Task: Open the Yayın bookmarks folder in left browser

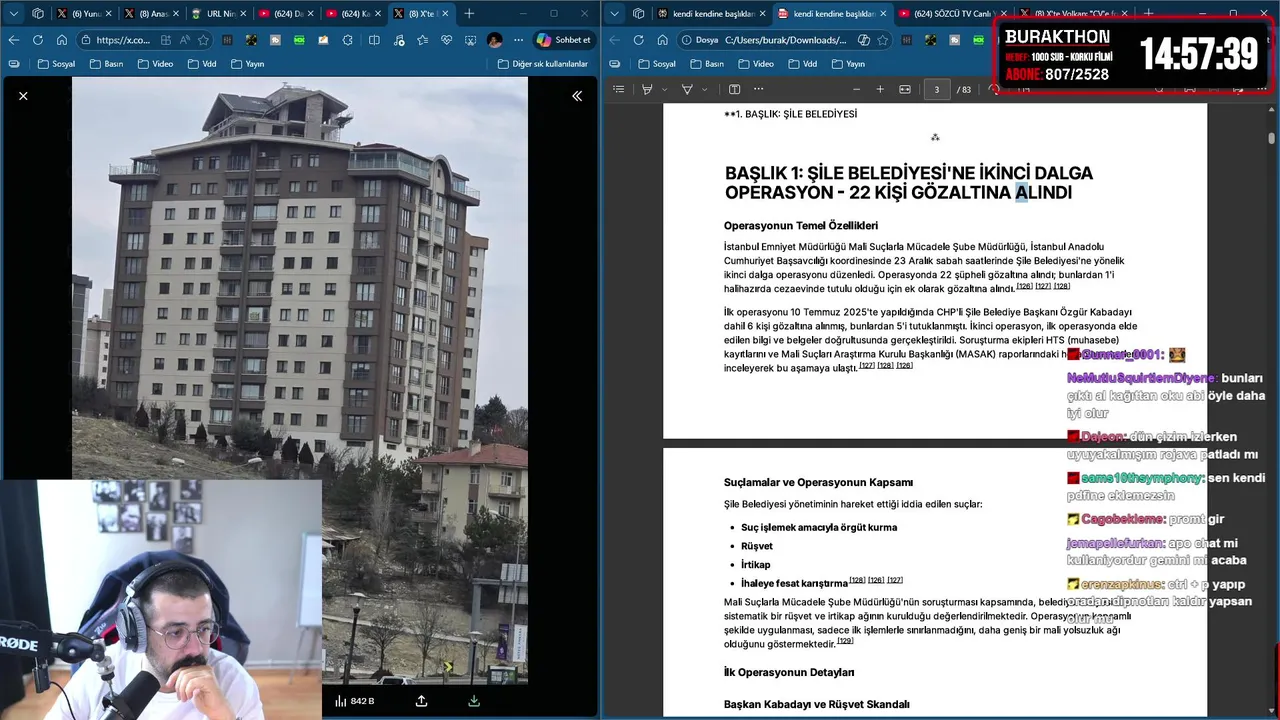Action: tap(247, 64)
